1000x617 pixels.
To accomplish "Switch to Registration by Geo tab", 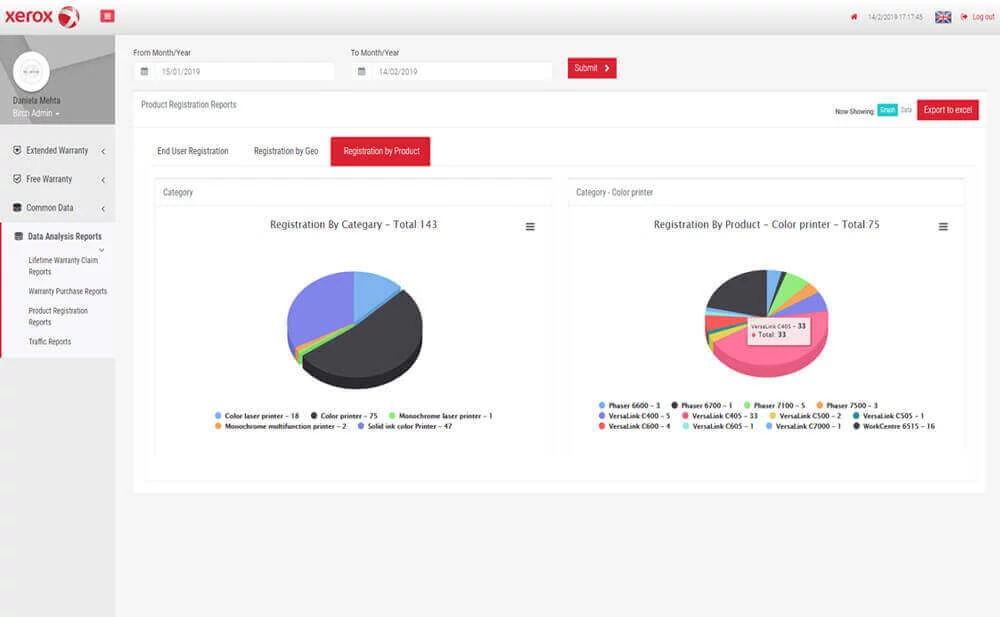I will 286,151.
